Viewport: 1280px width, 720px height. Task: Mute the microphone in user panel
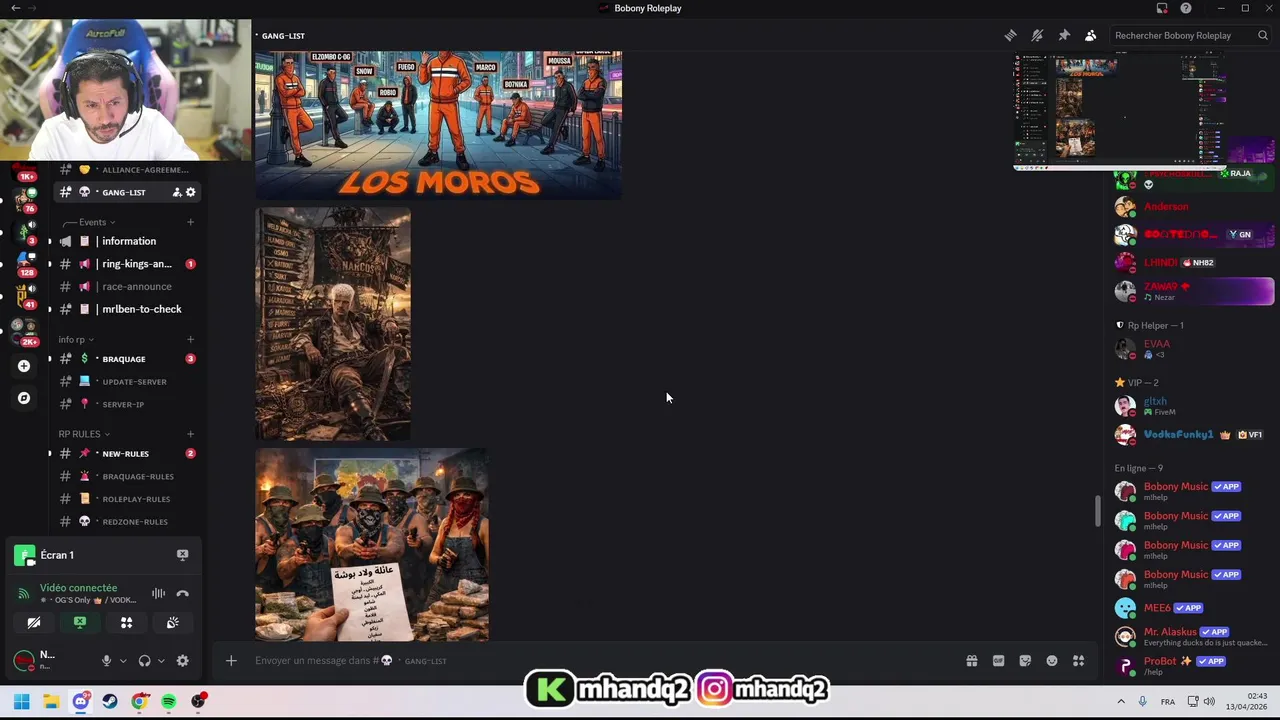pyautogui.click(x=106, y=661)
